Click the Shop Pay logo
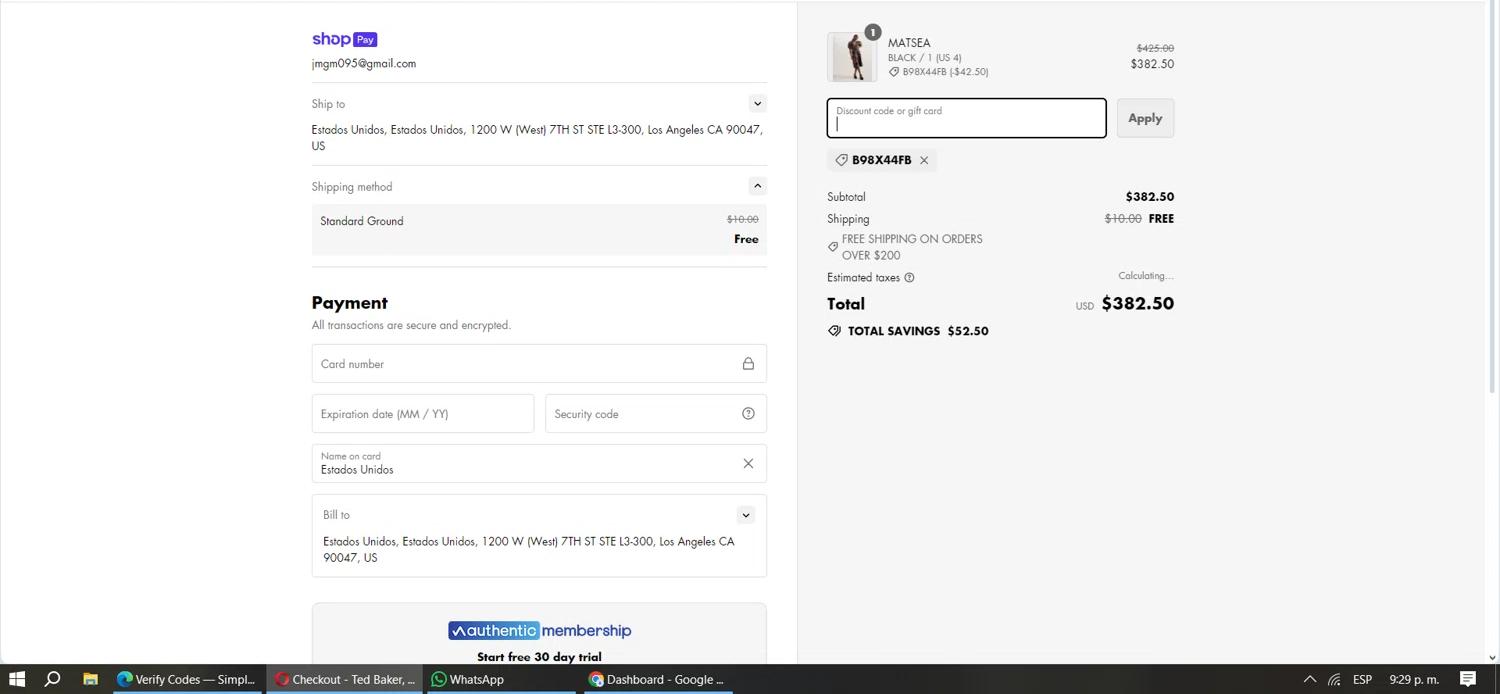 344,39
